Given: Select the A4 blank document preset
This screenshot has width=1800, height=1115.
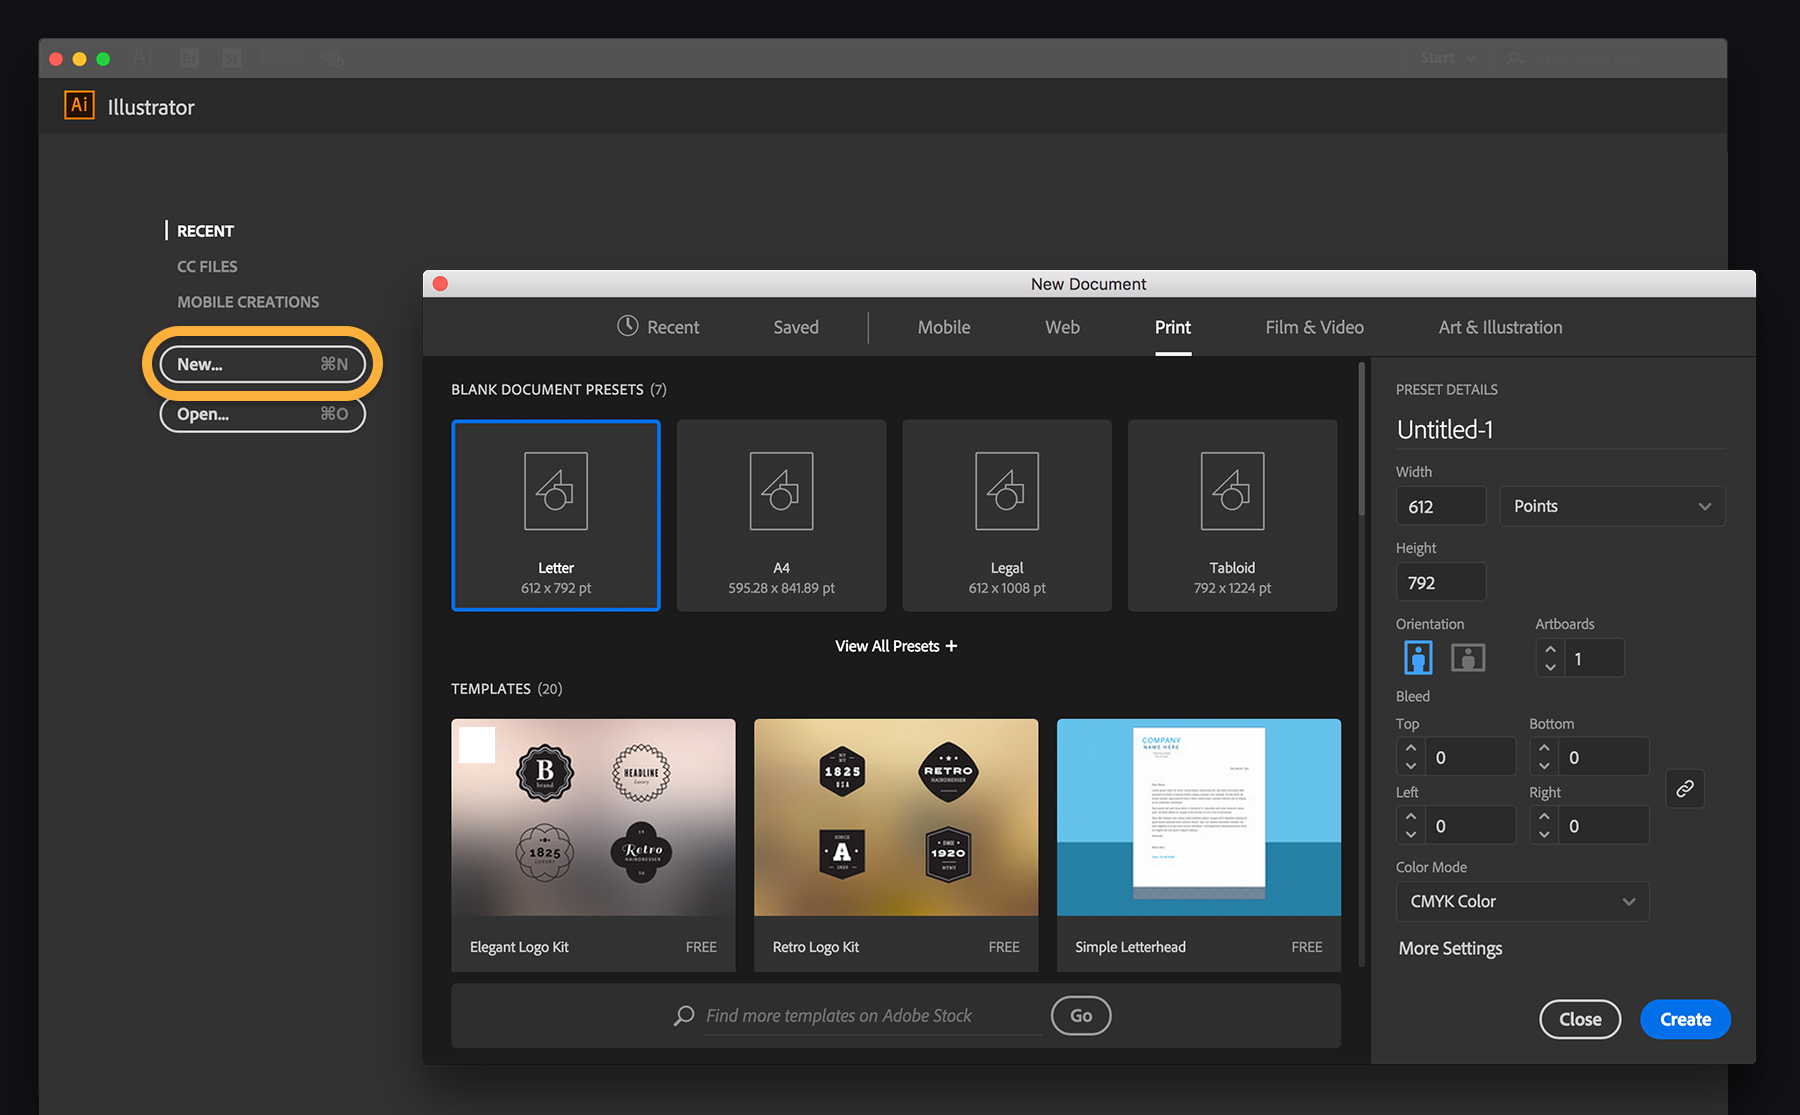Looking at the screenshot, I should point(781,516).
